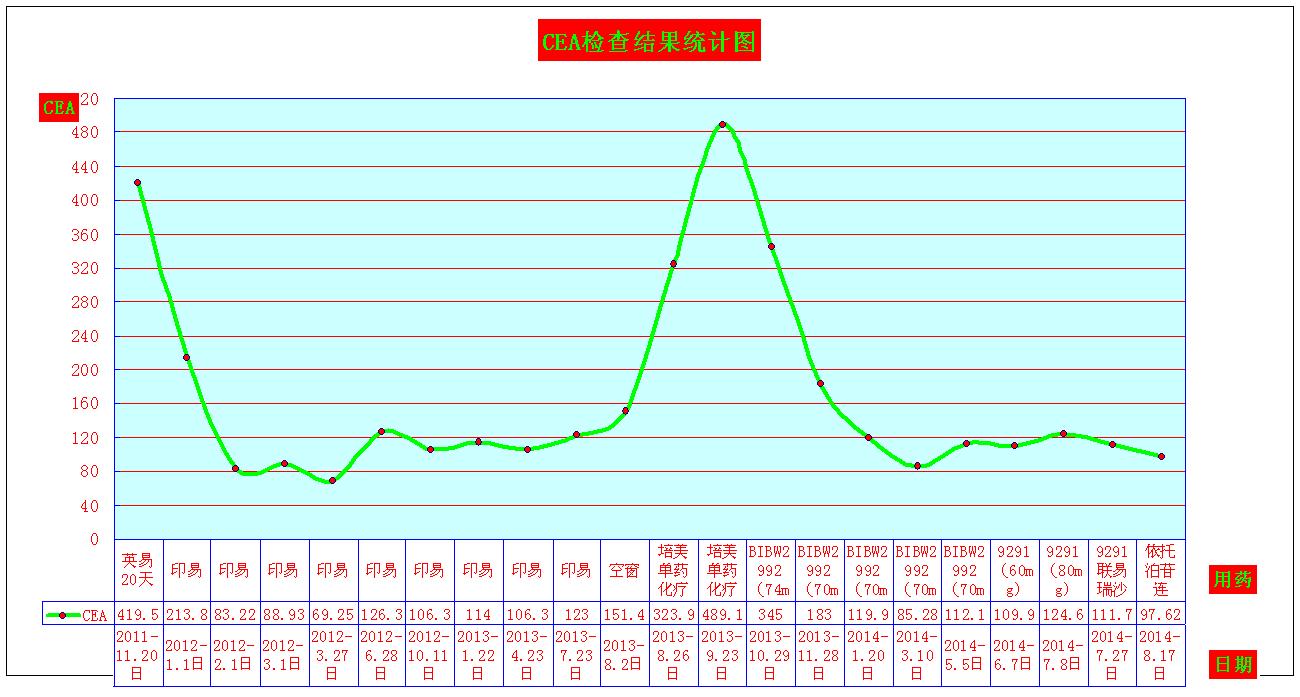Image resolution: width=1300 pixels, height=697 pixels.
Task: Select the peak data point at 489.1
Action: pos(722,125)
